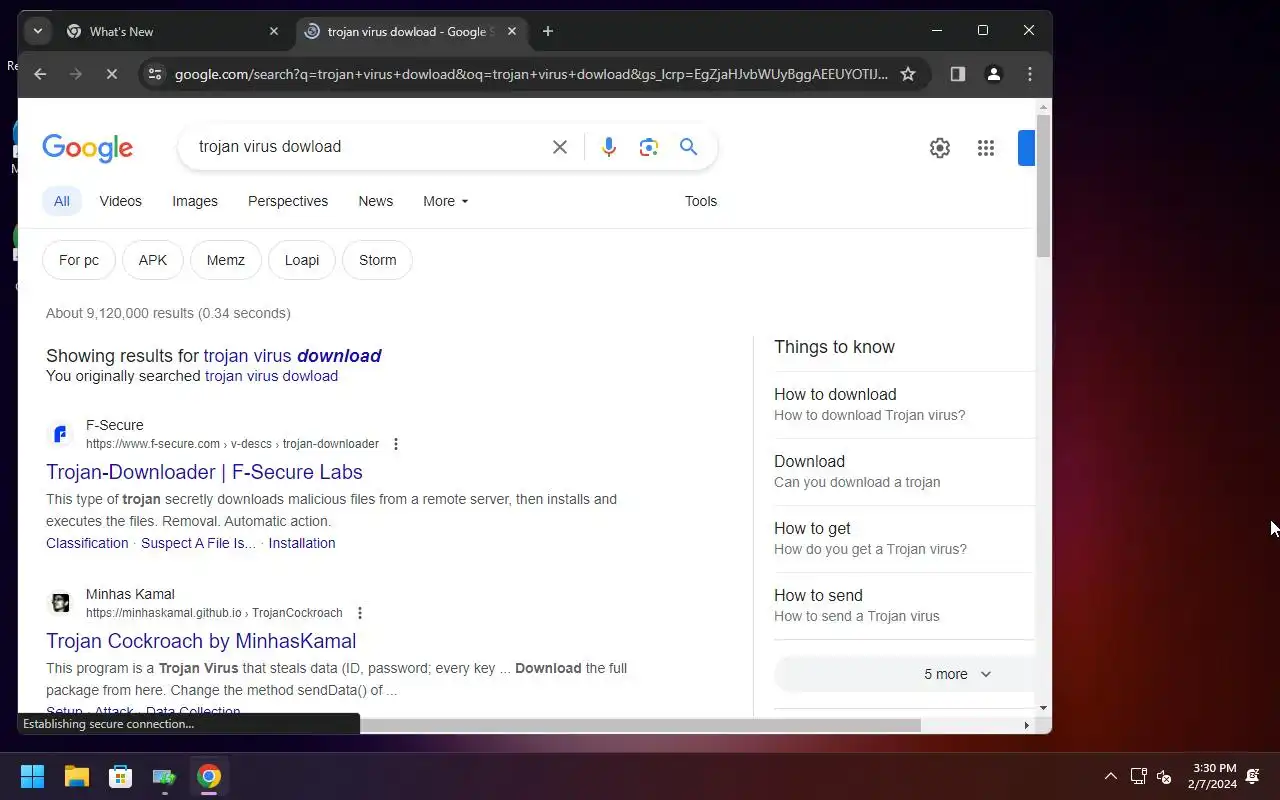1280x800 pixels.
Task: Expand the Download topic card
Action: pos(904,471)
